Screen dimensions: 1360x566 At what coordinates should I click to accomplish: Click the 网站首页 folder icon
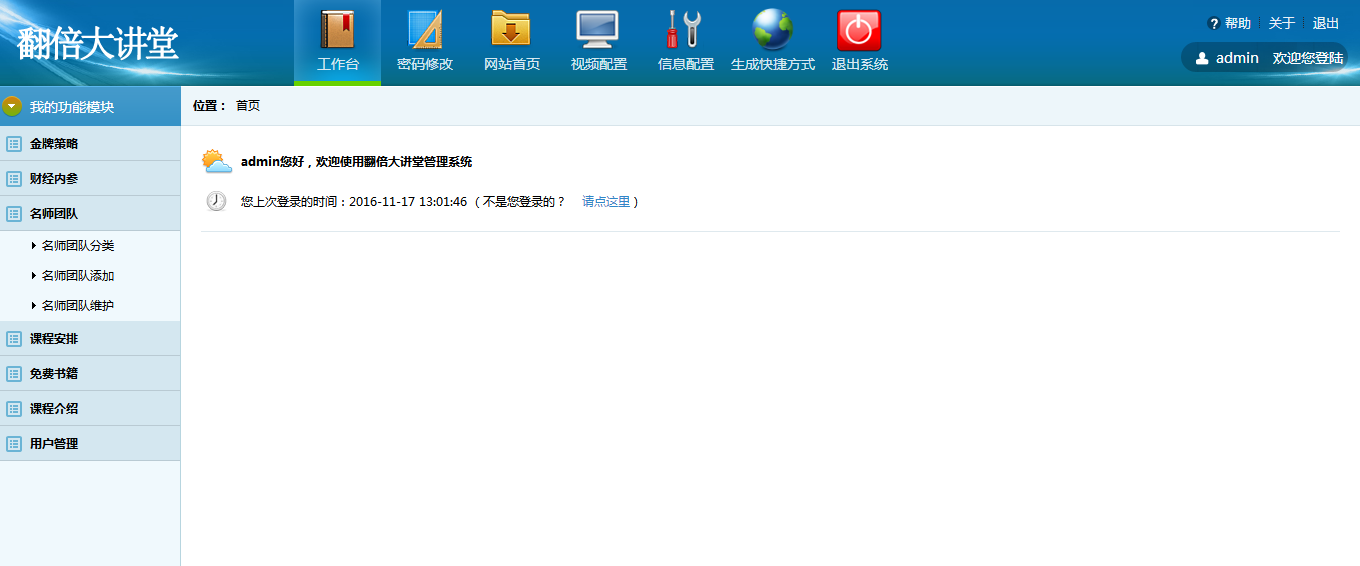[x=511, y=29]
